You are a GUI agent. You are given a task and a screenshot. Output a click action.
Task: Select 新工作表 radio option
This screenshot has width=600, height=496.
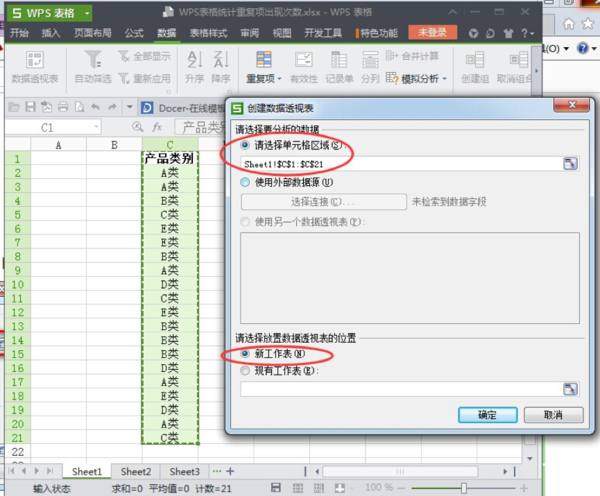[x=245, y=353]
